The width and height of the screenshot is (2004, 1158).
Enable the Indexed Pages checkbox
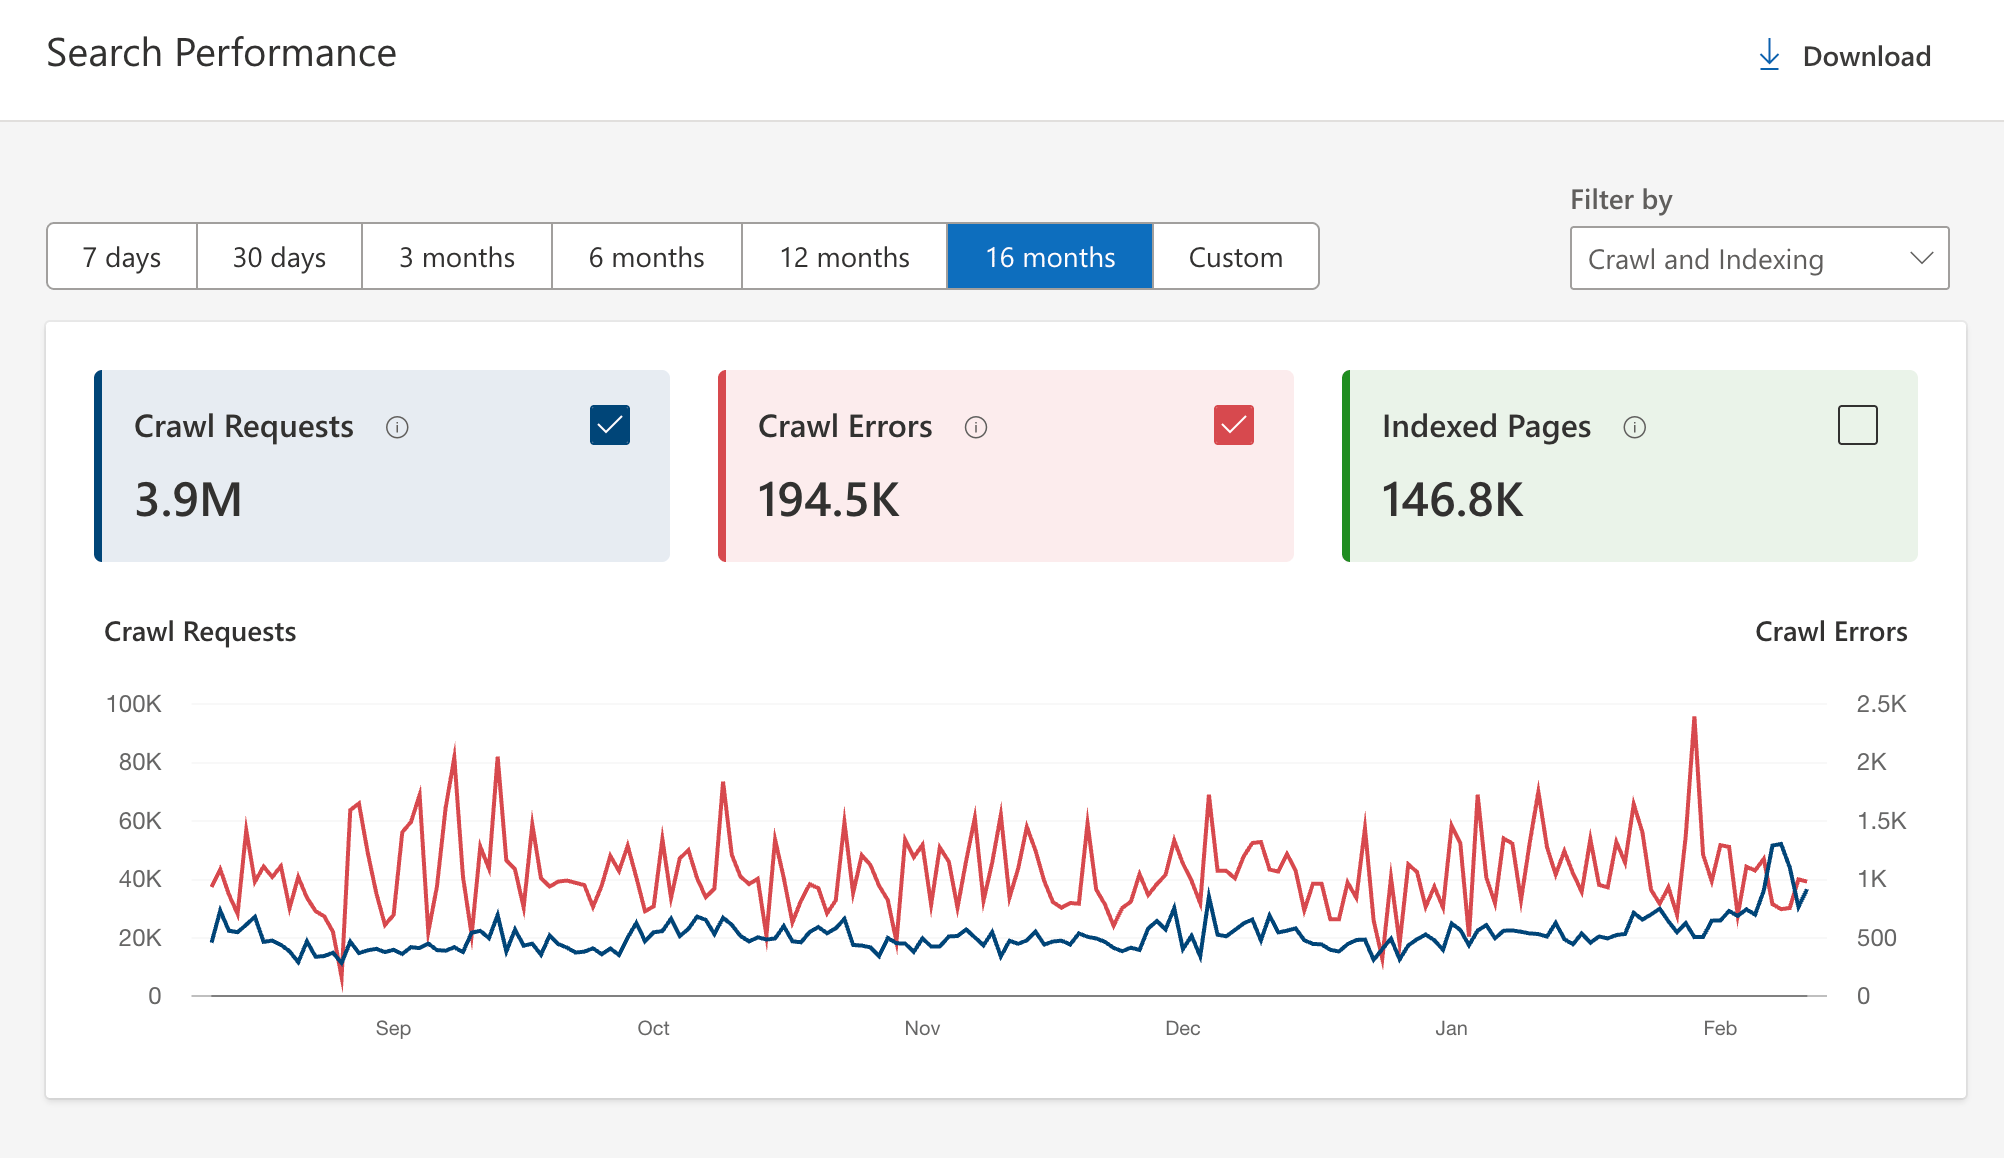coord(1857,425)
